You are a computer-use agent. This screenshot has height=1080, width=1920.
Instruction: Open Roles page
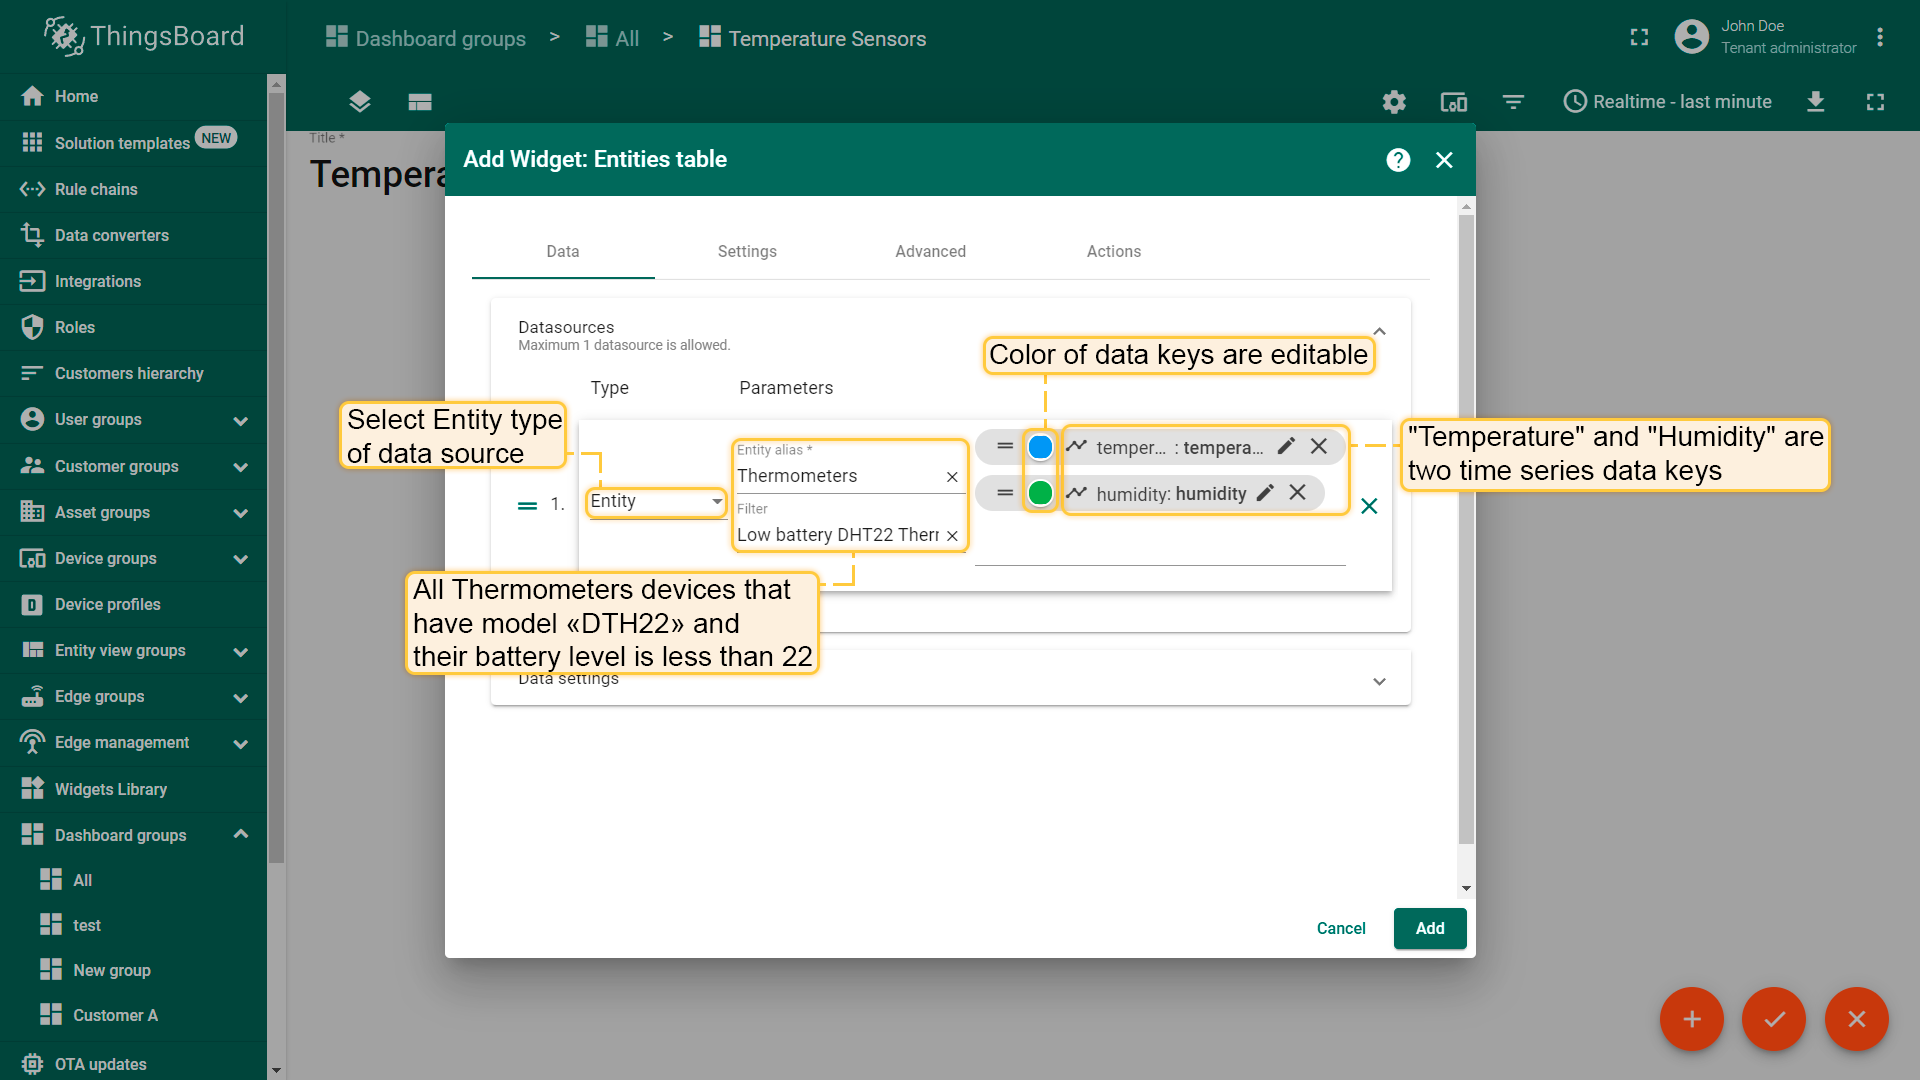click(133, 327)
